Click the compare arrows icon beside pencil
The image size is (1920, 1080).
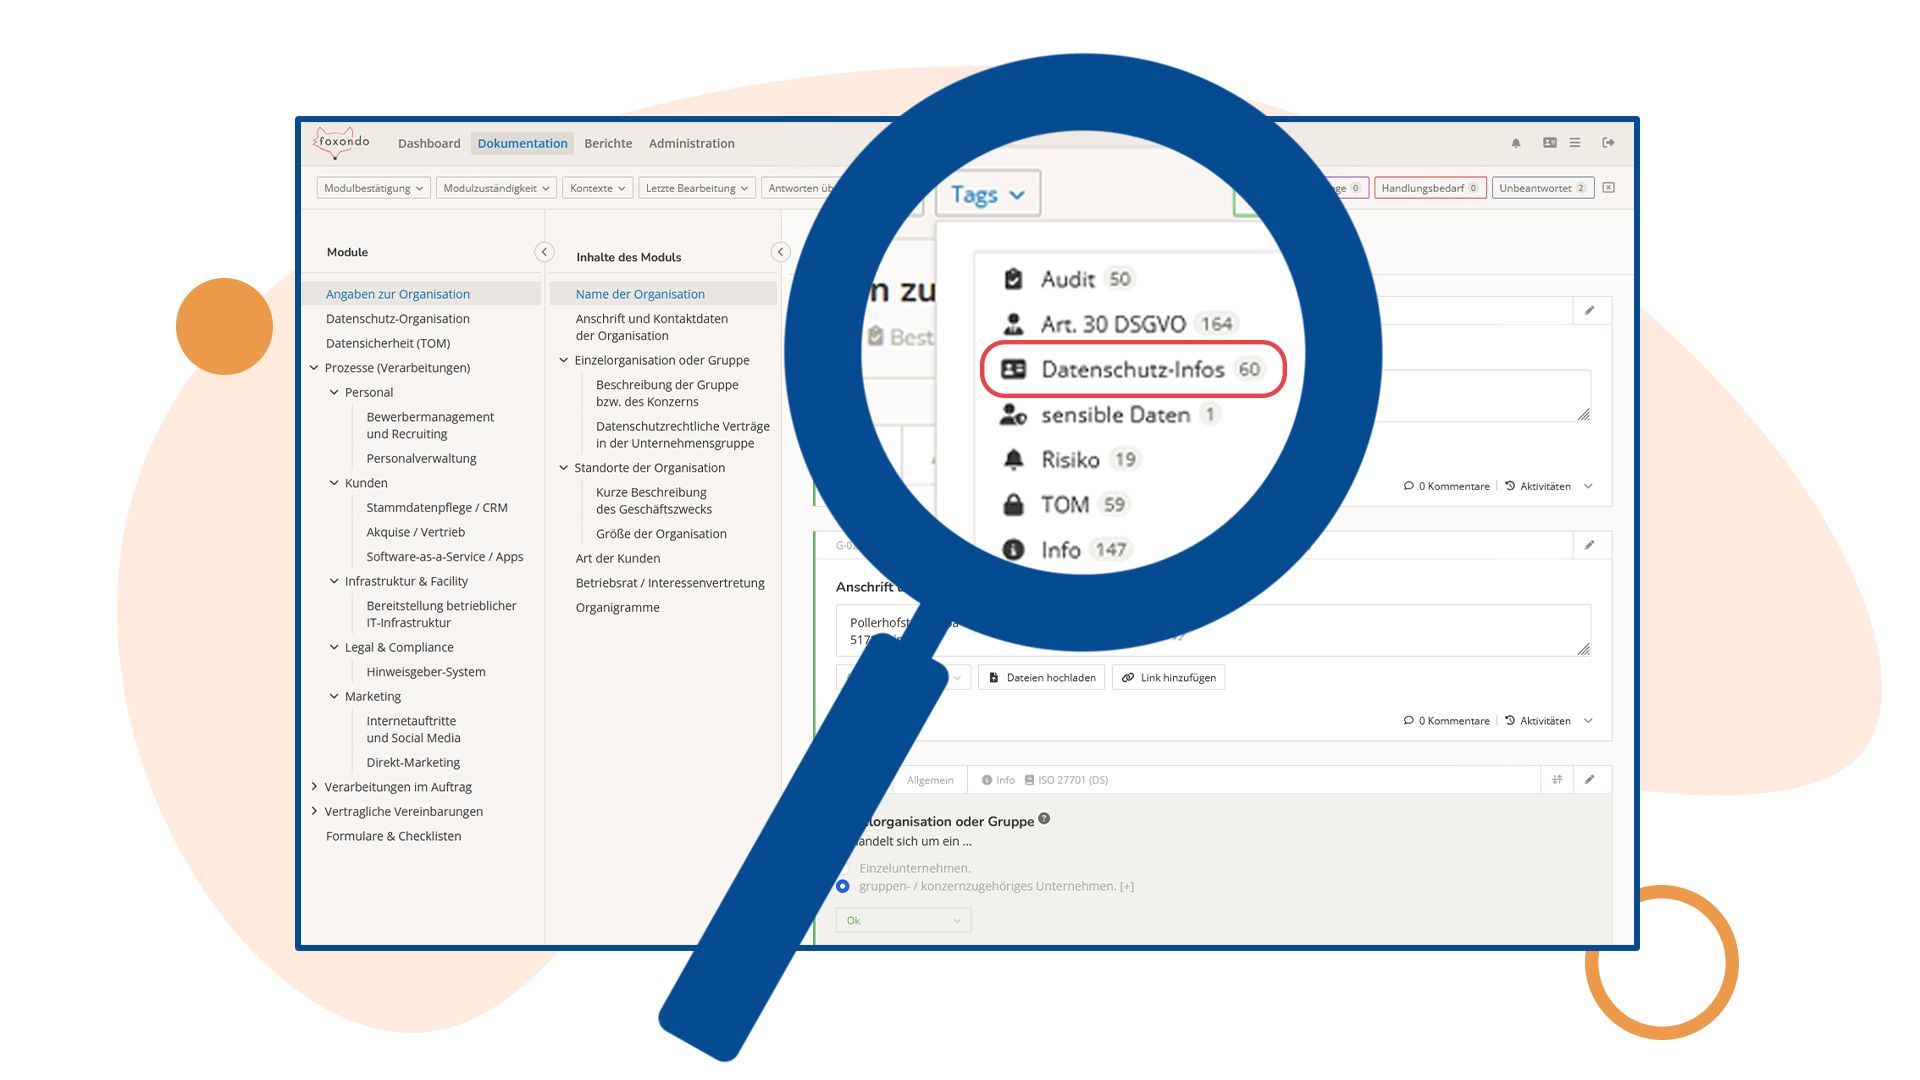point(1557,780)
